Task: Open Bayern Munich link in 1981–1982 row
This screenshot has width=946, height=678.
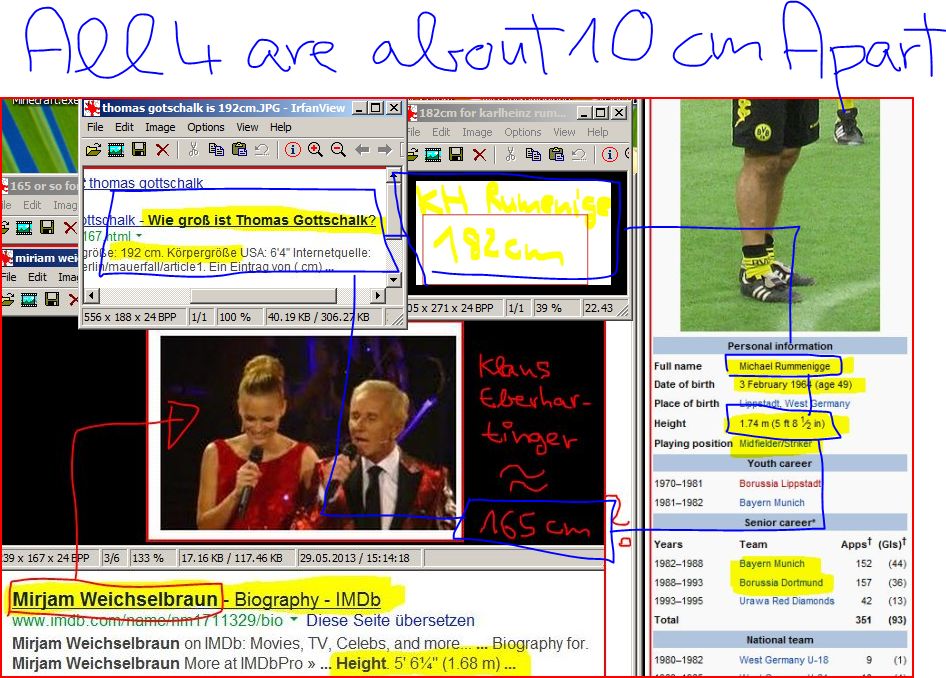Action: 772,502
